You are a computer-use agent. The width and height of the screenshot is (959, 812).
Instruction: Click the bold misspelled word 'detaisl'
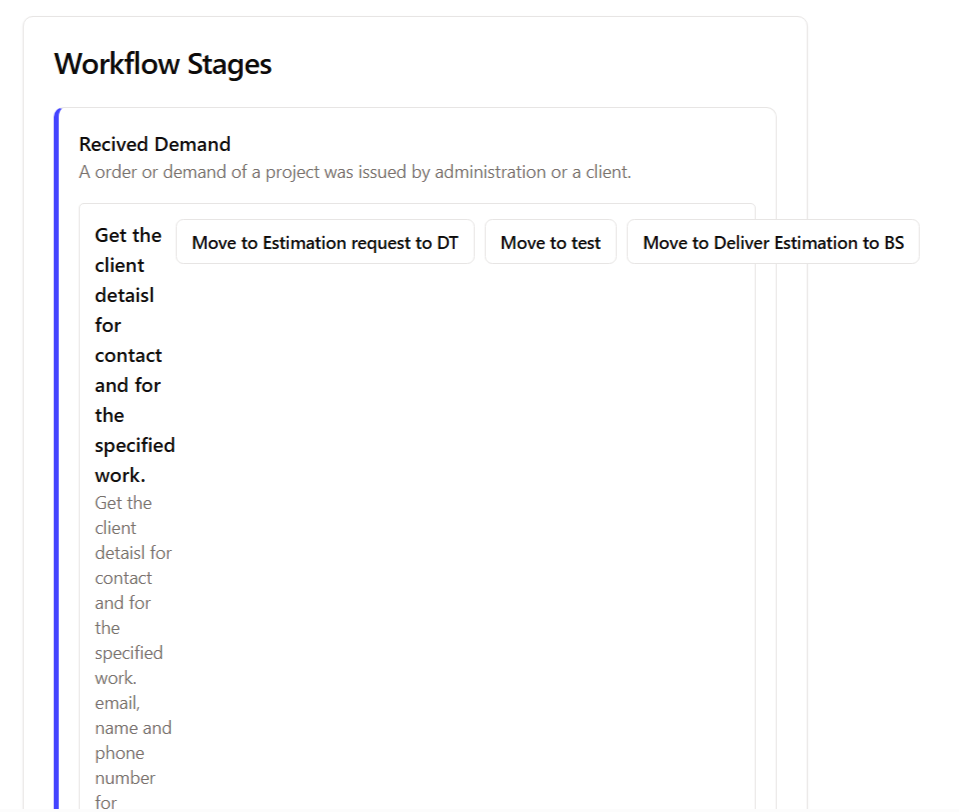coord(124,296)
